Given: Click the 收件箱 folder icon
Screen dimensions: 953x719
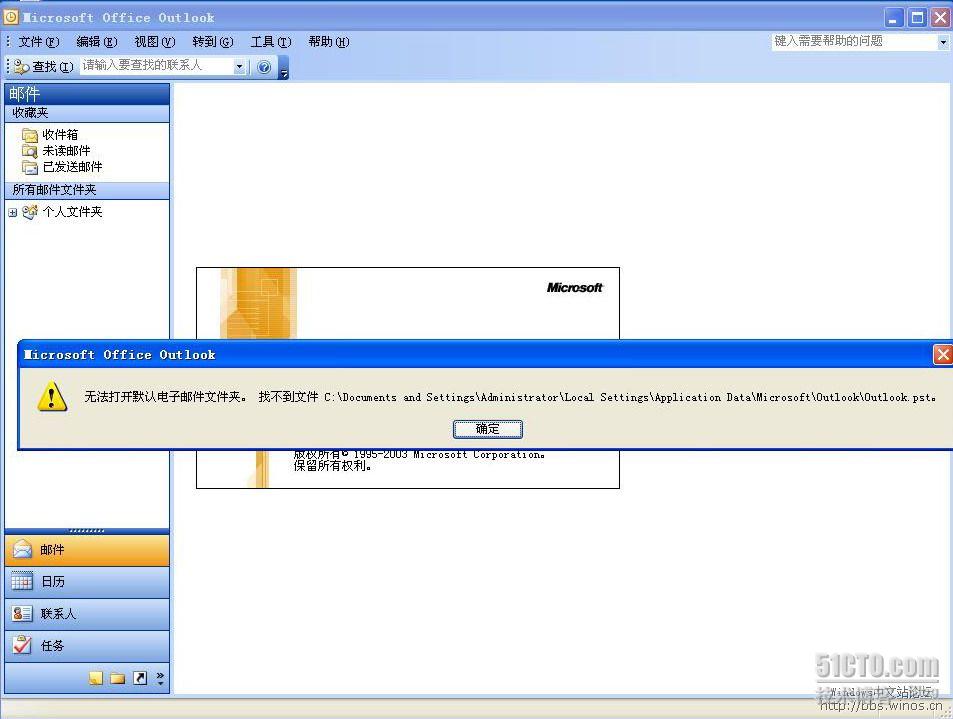Looking at the screenshot, I should pos(30,135).
